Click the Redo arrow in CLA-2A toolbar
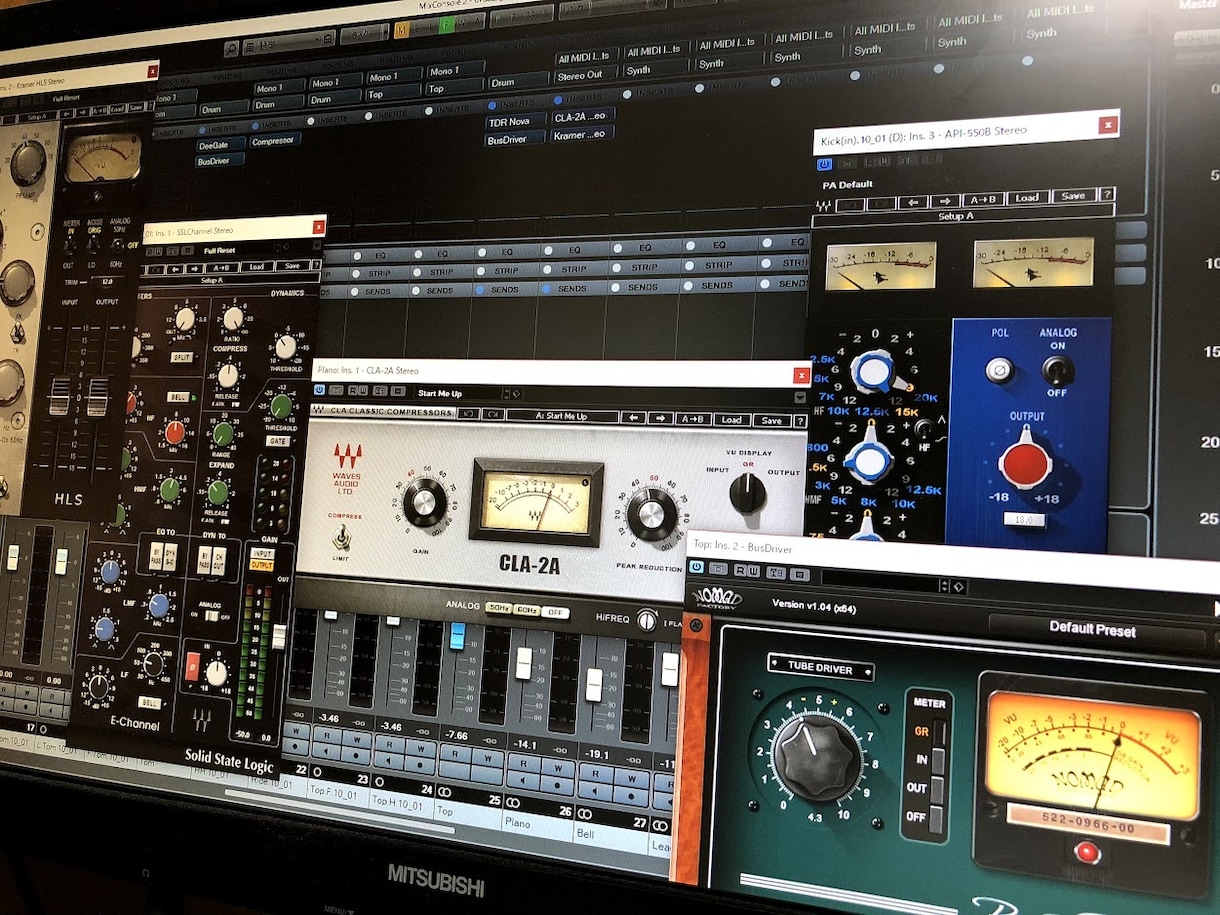The width and height of the screenshot is (1220, 915). 493,415
